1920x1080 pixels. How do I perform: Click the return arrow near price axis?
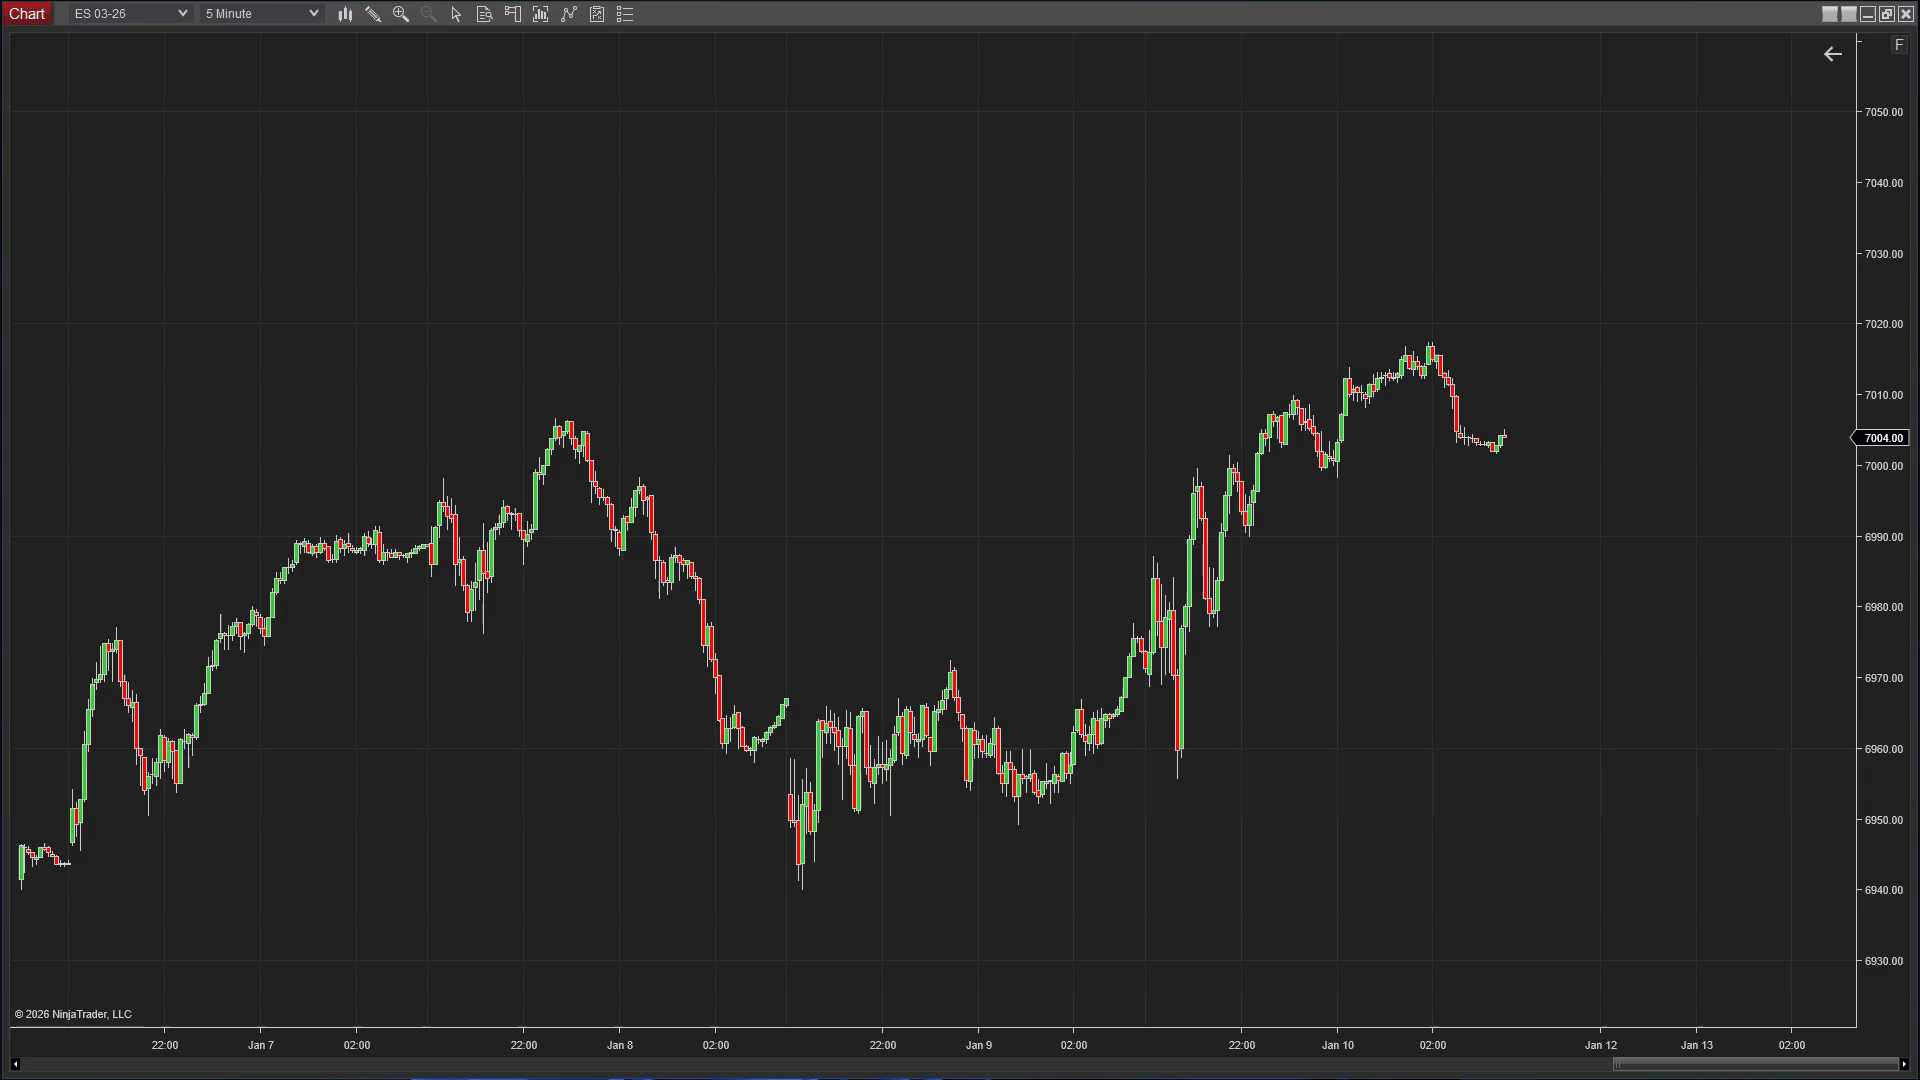pos(1832,55)
